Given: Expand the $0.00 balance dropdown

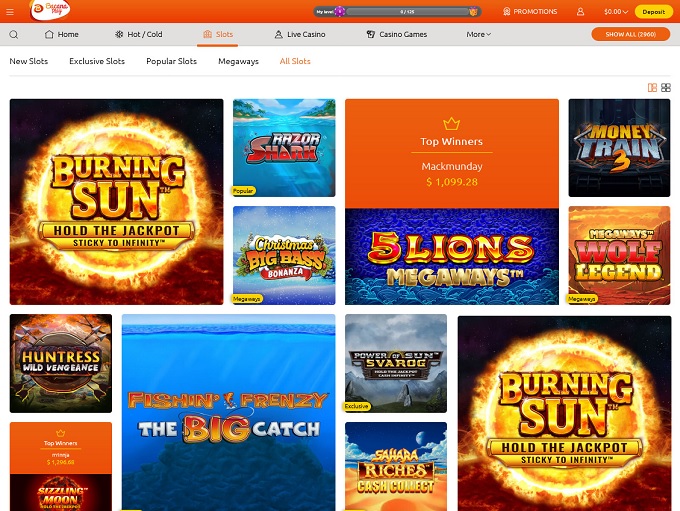Looking at the screenshot, I should (616, 12).
